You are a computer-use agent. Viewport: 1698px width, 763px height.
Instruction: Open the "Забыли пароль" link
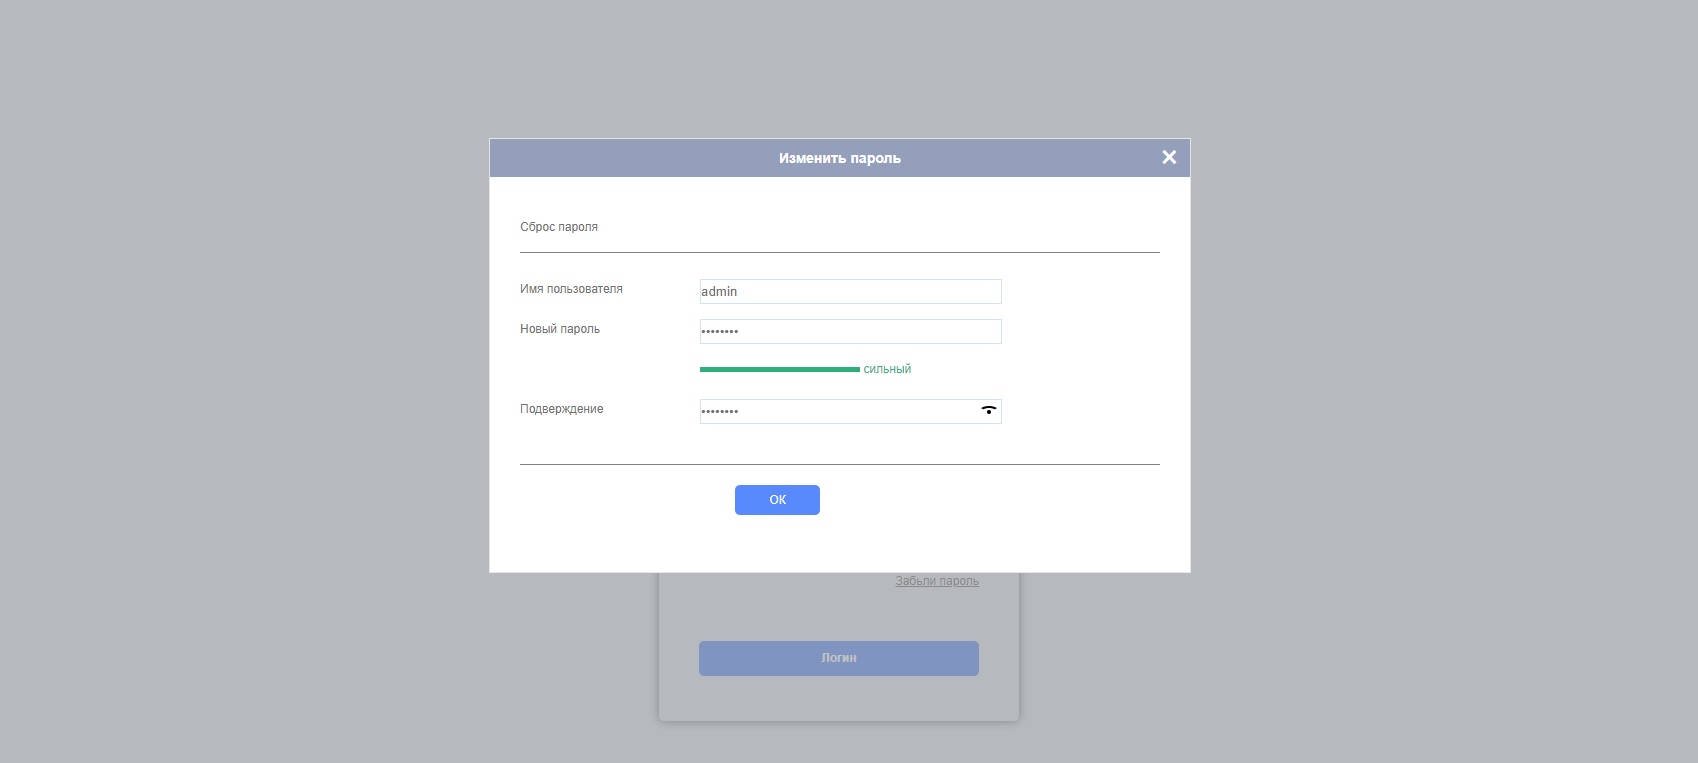[x=937, y=581]
